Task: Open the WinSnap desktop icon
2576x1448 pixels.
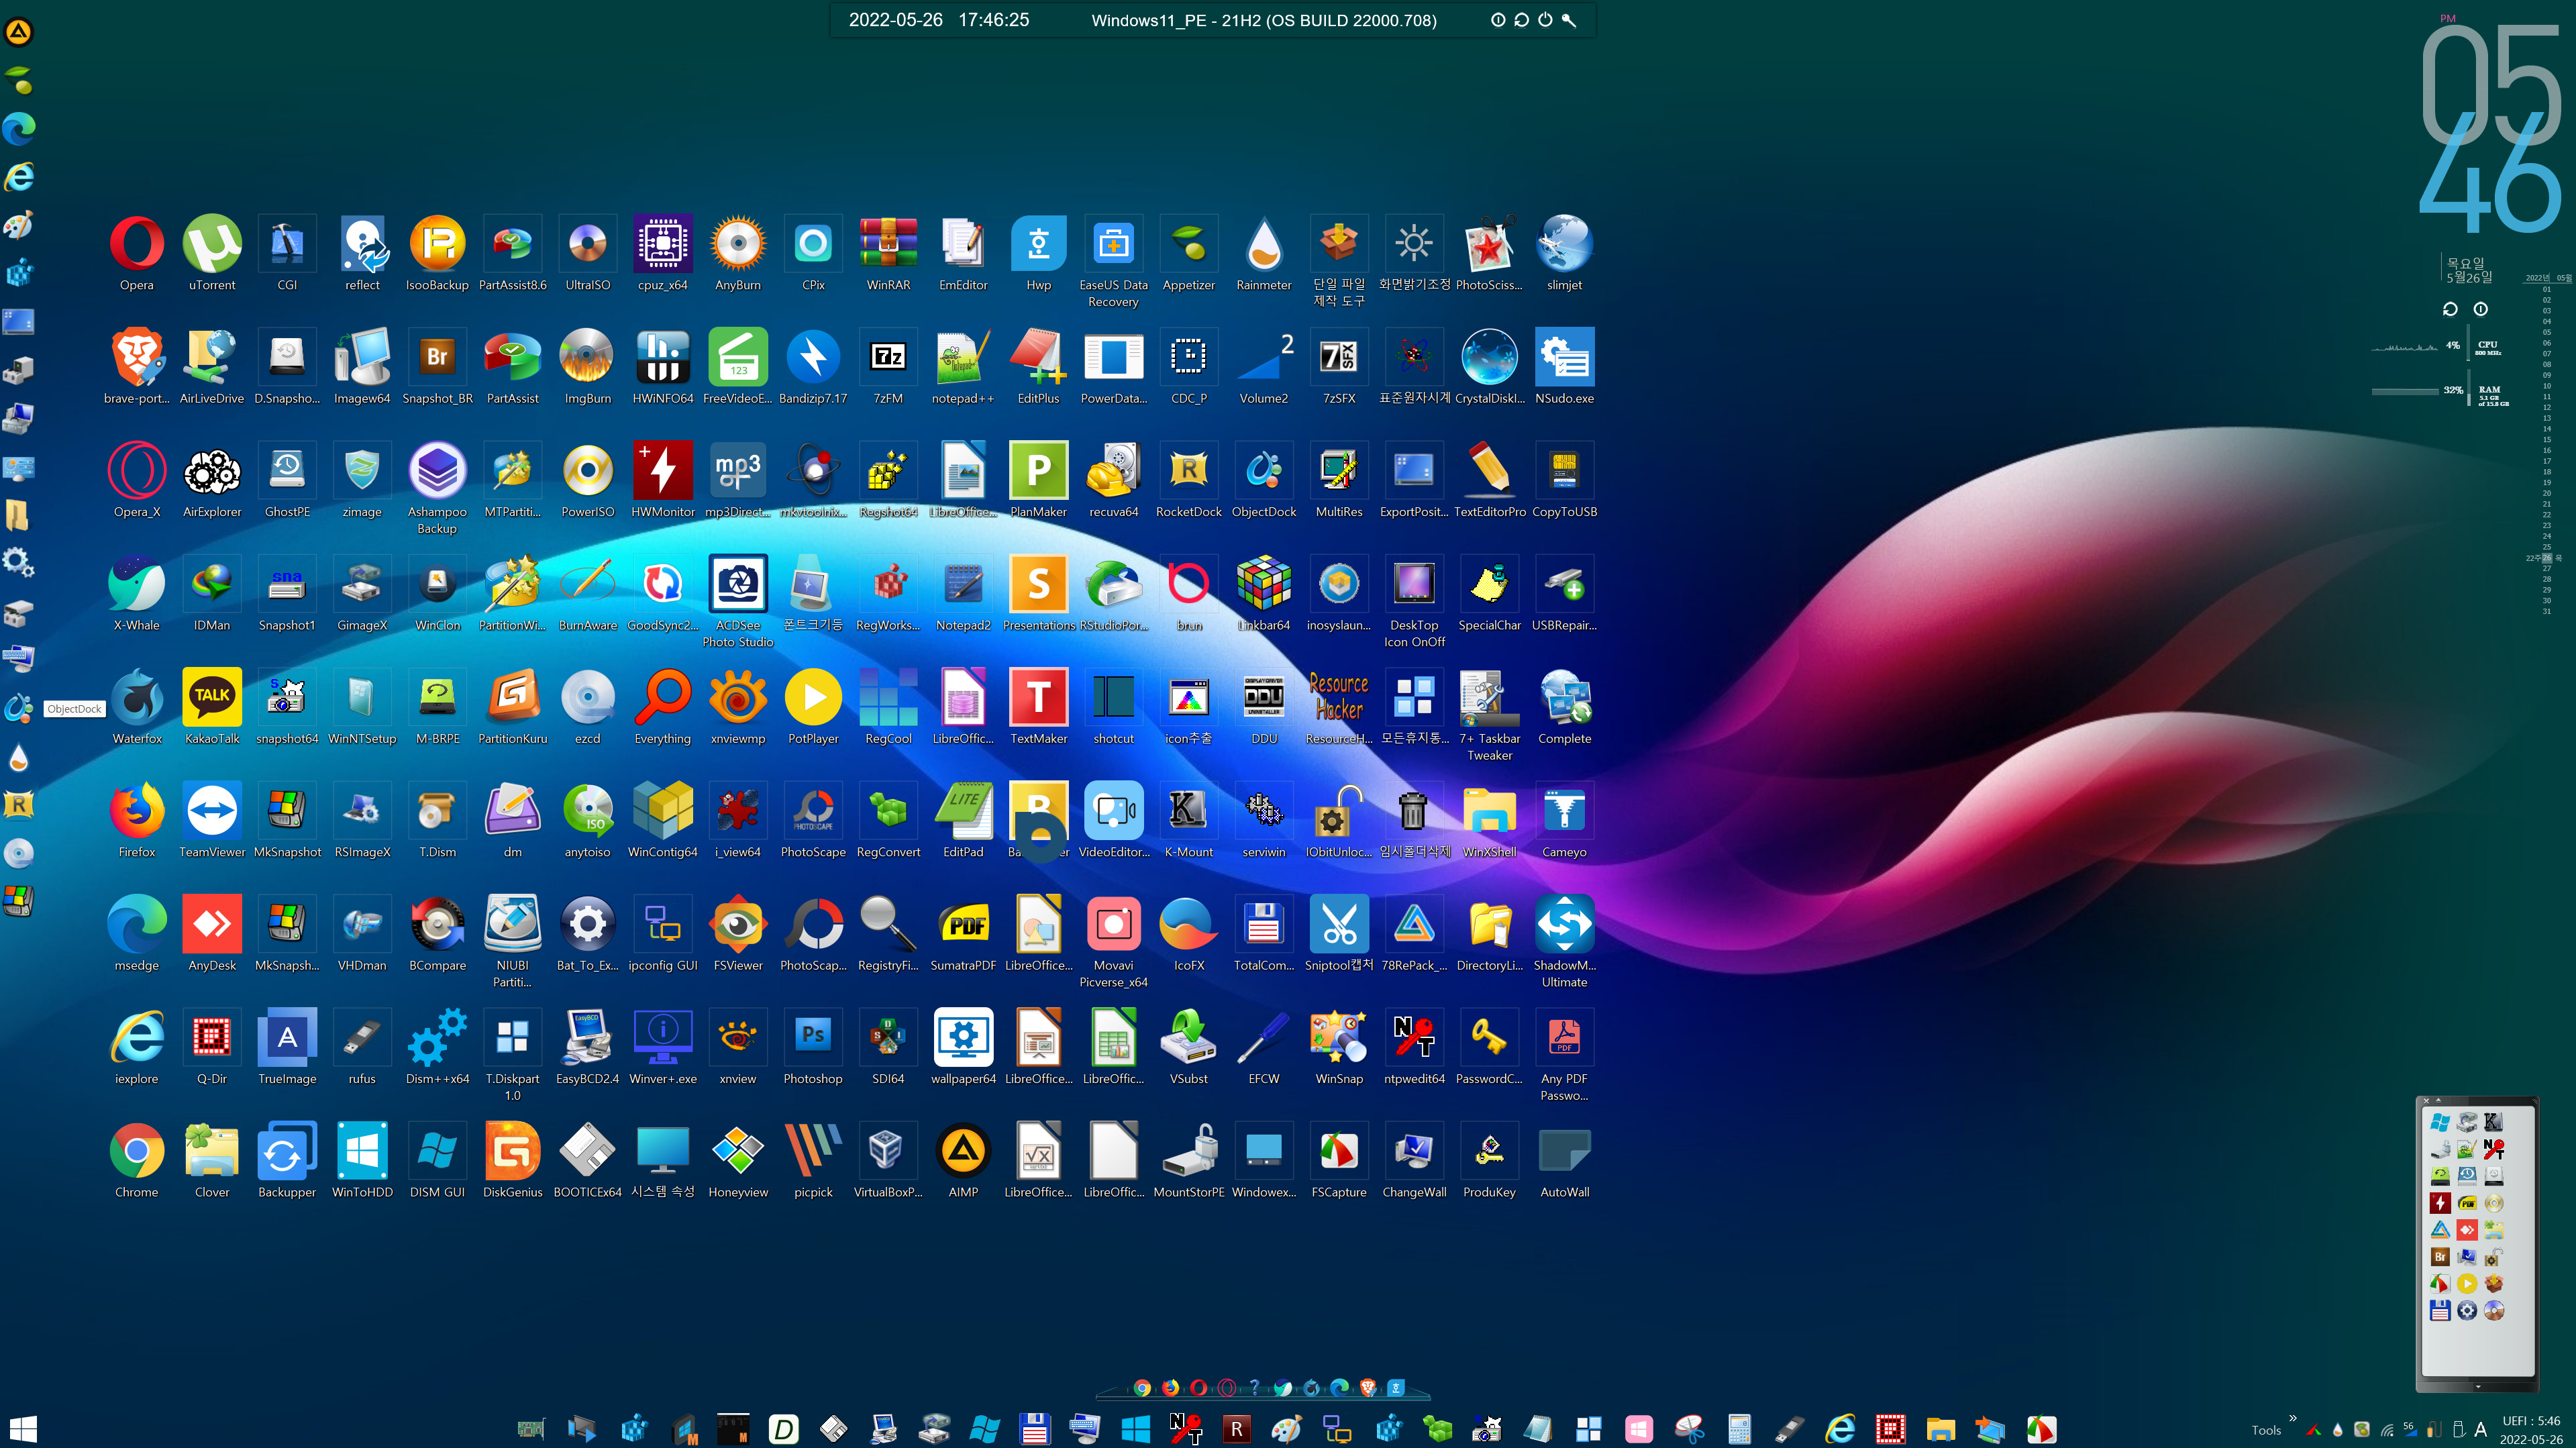Action: (1339, 1046)
